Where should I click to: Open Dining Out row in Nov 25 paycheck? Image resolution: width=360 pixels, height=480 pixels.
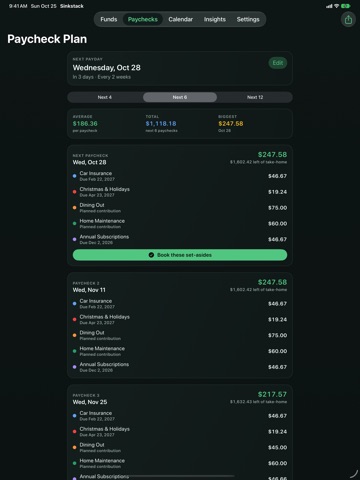(x=180, y=447)
